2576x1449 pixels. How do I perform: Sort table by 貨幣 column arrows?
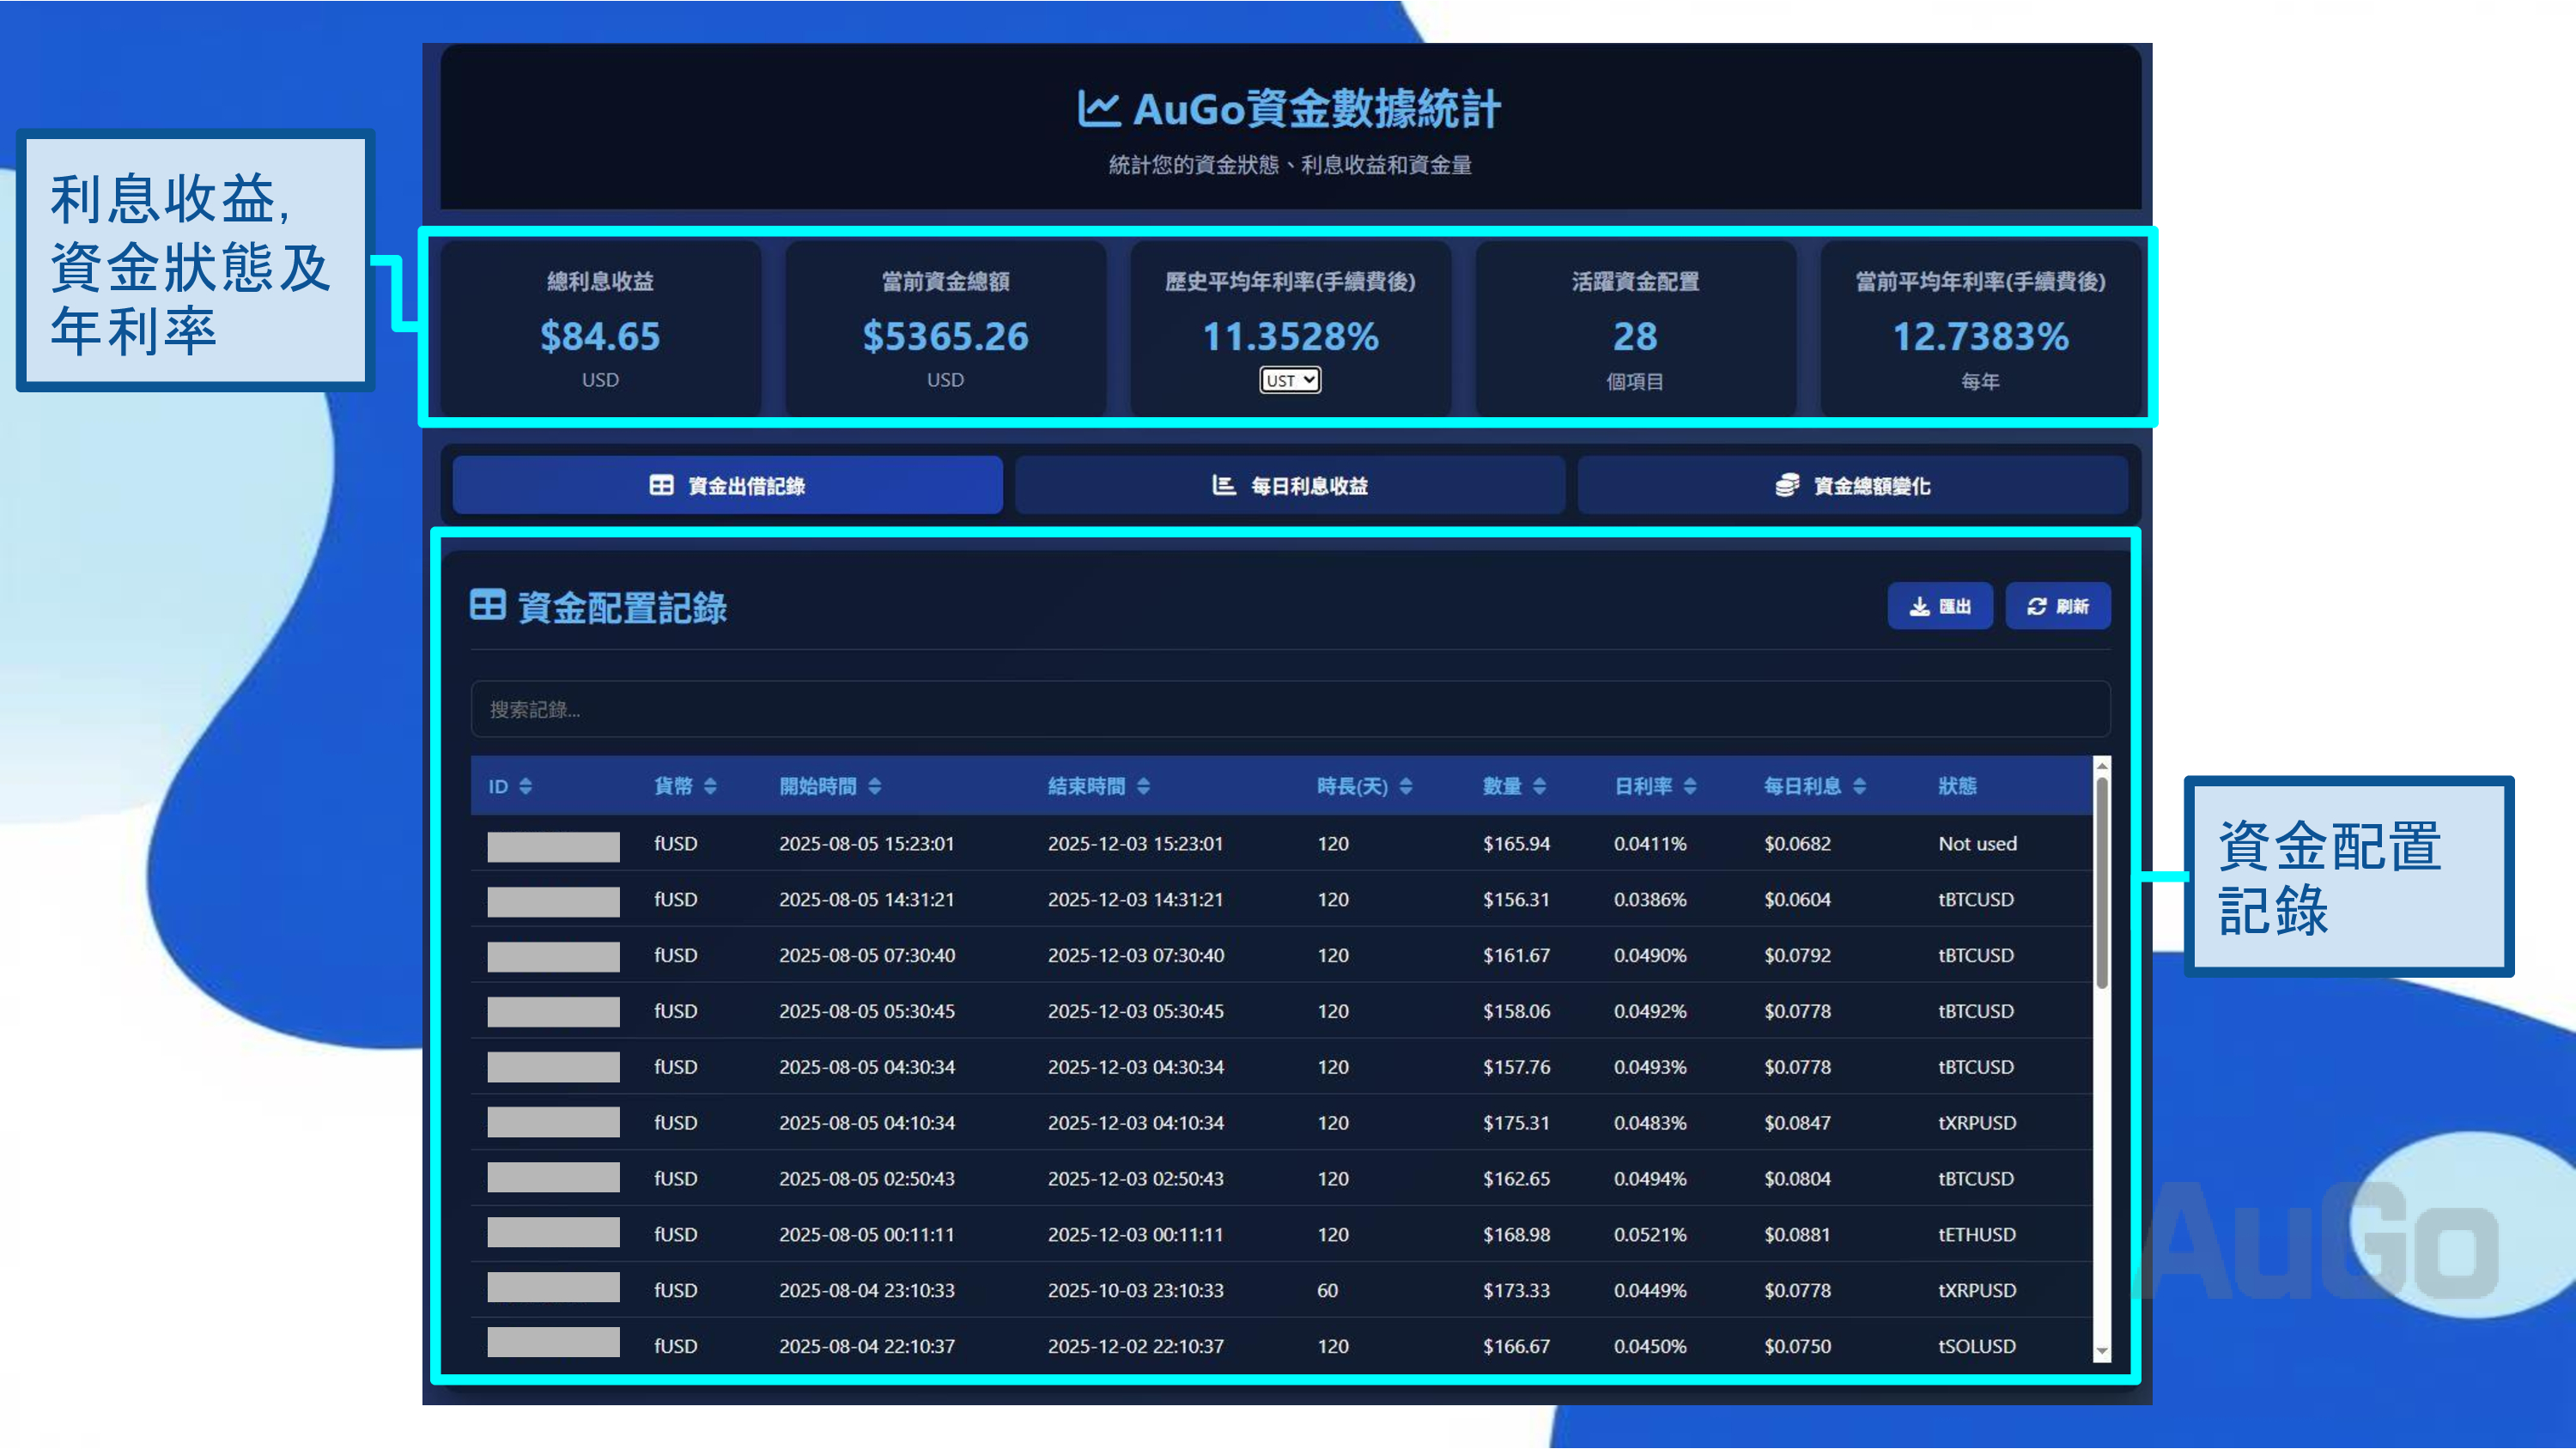pos(710,787)
